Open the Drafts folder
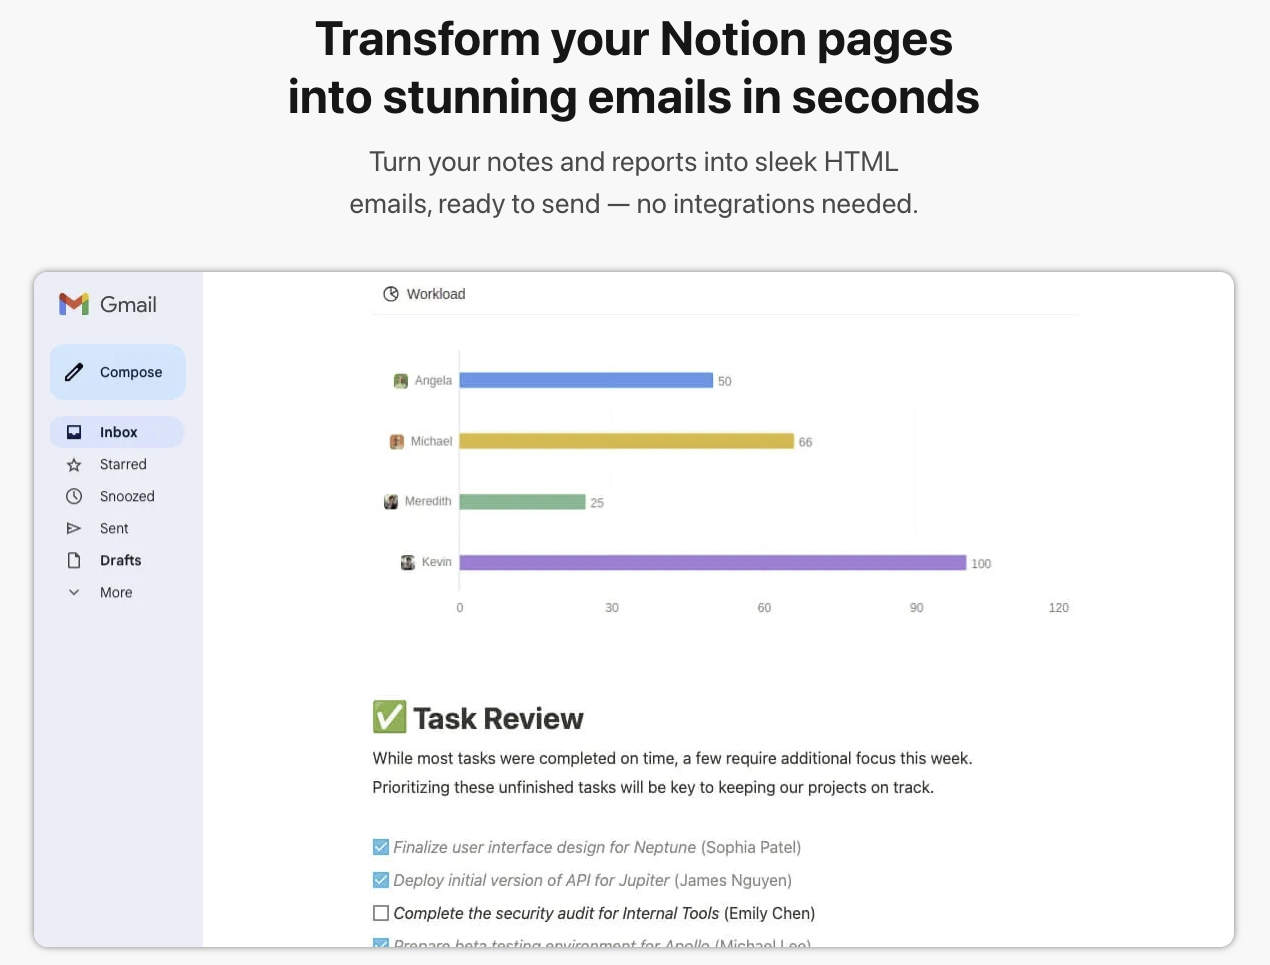 coord(117,560)
